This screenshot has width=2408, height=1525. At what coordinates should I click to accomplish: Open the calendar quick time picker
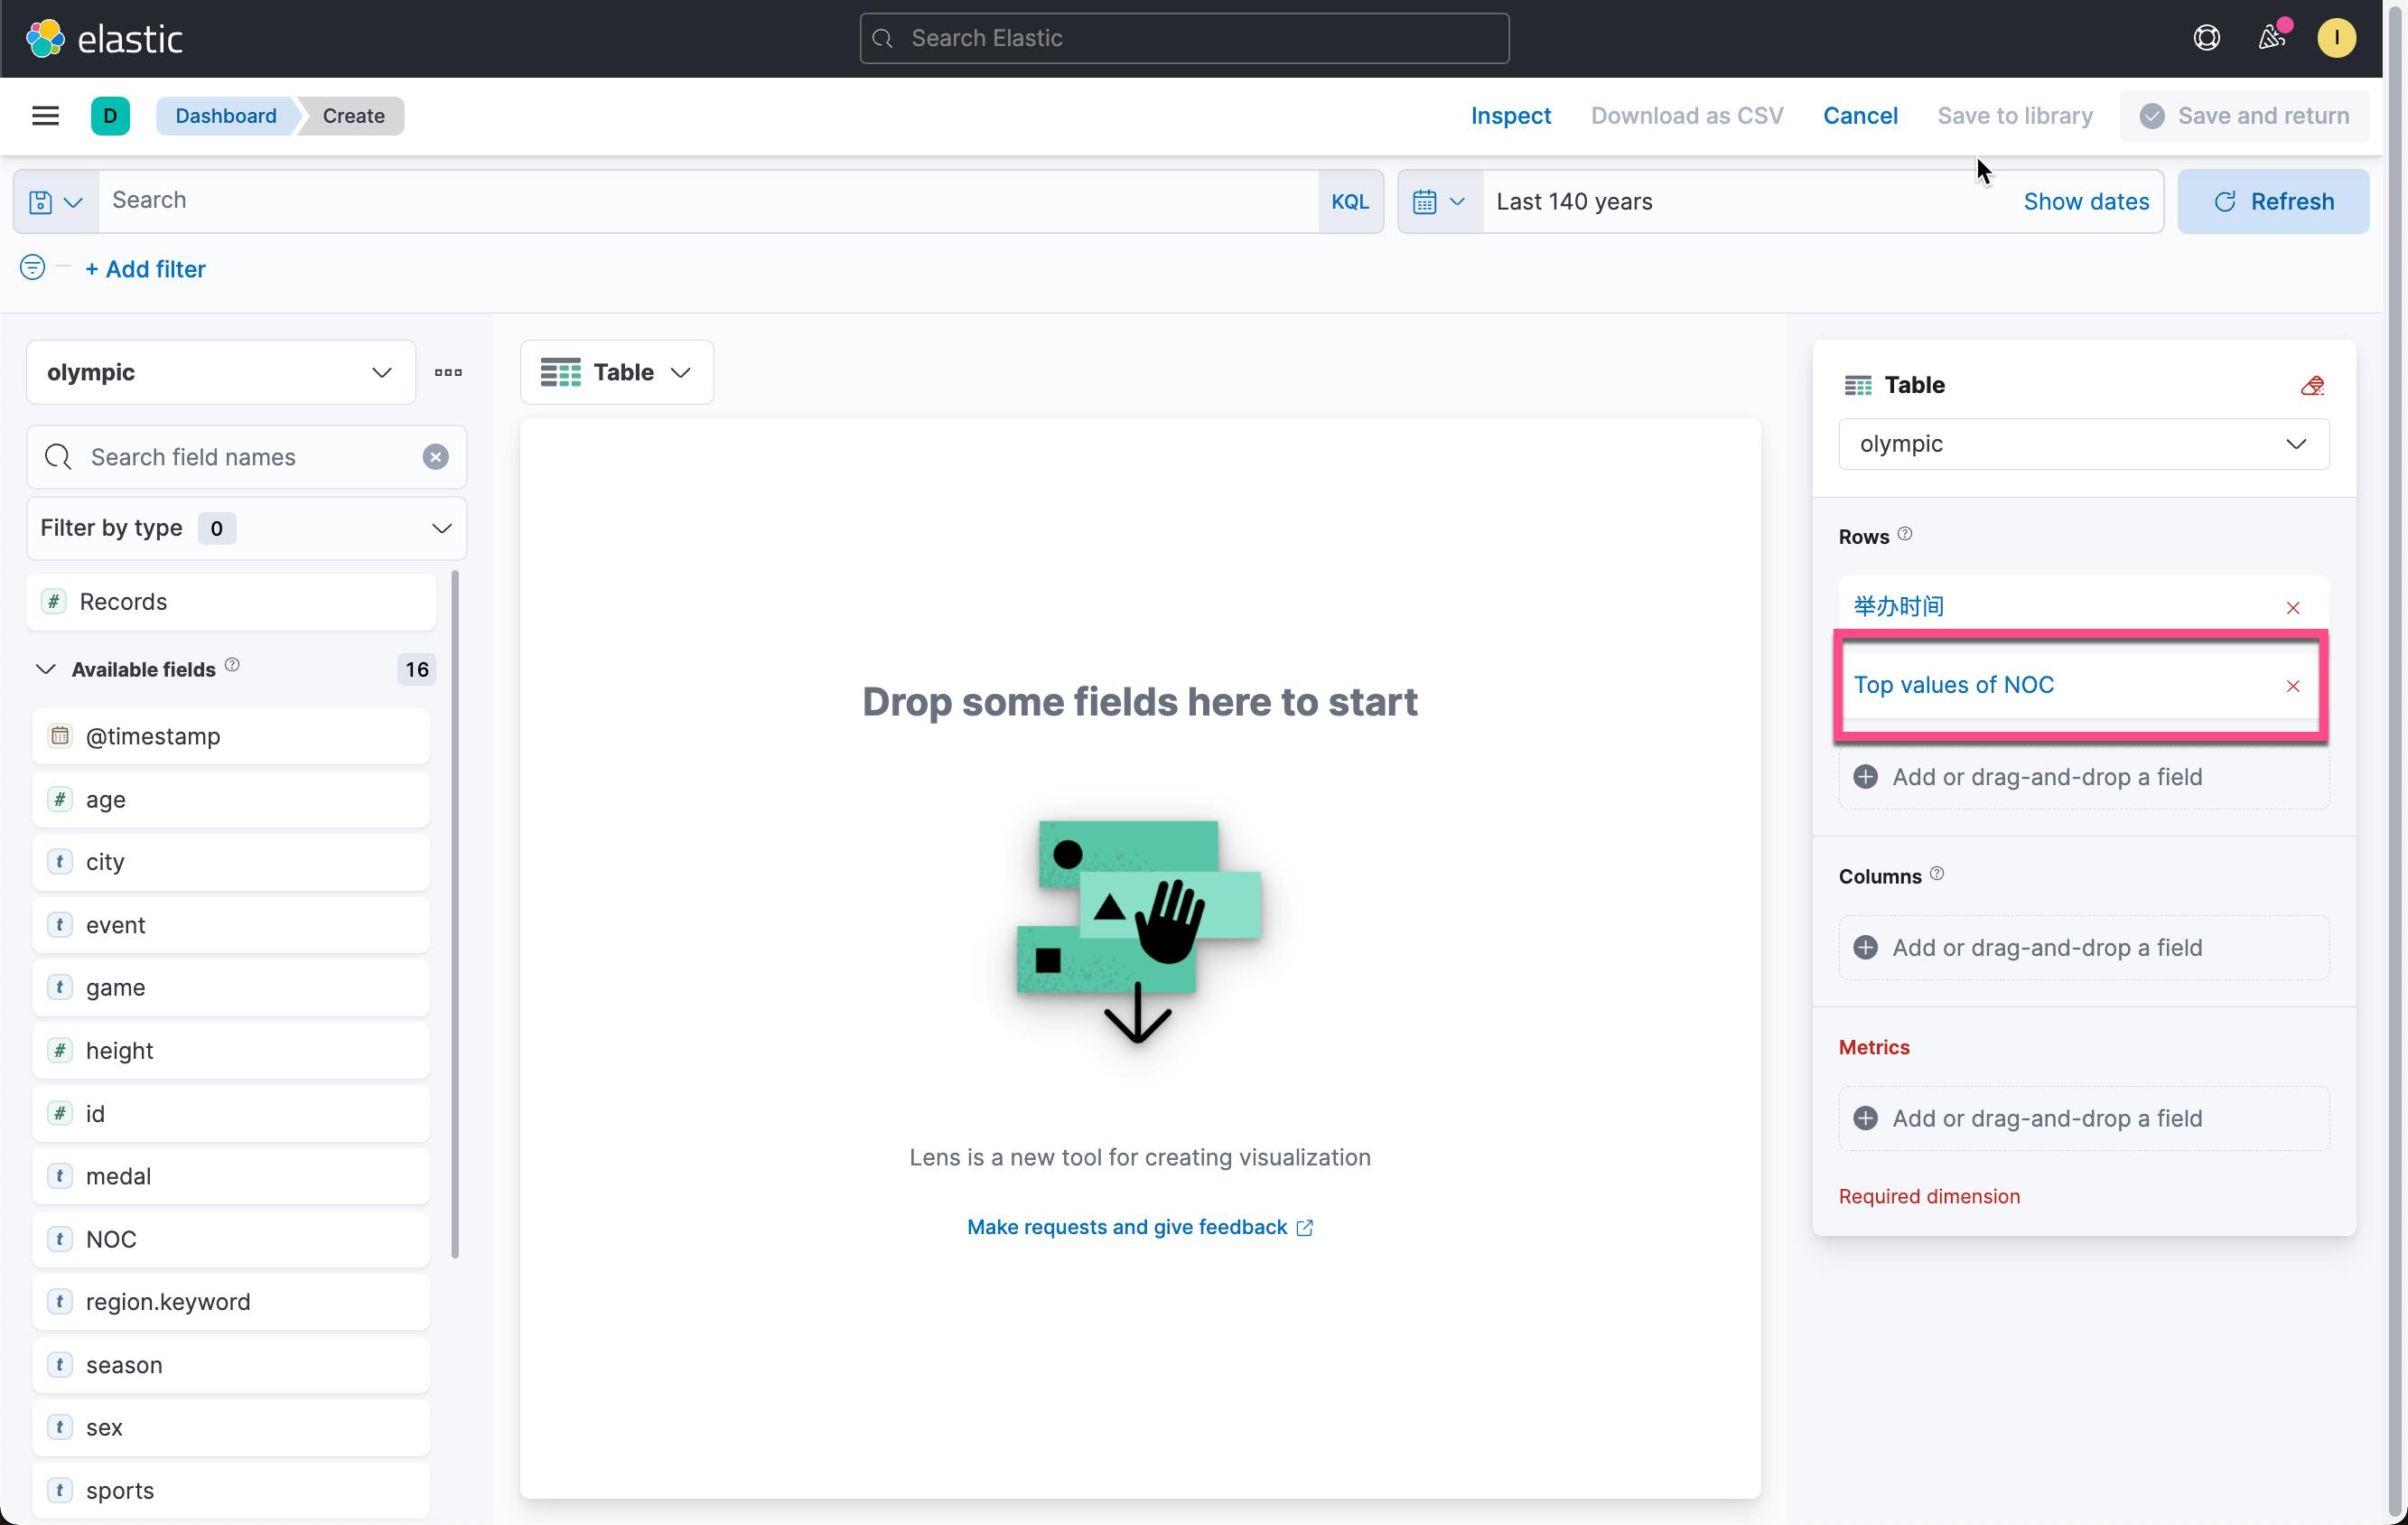pos(1440,202)
